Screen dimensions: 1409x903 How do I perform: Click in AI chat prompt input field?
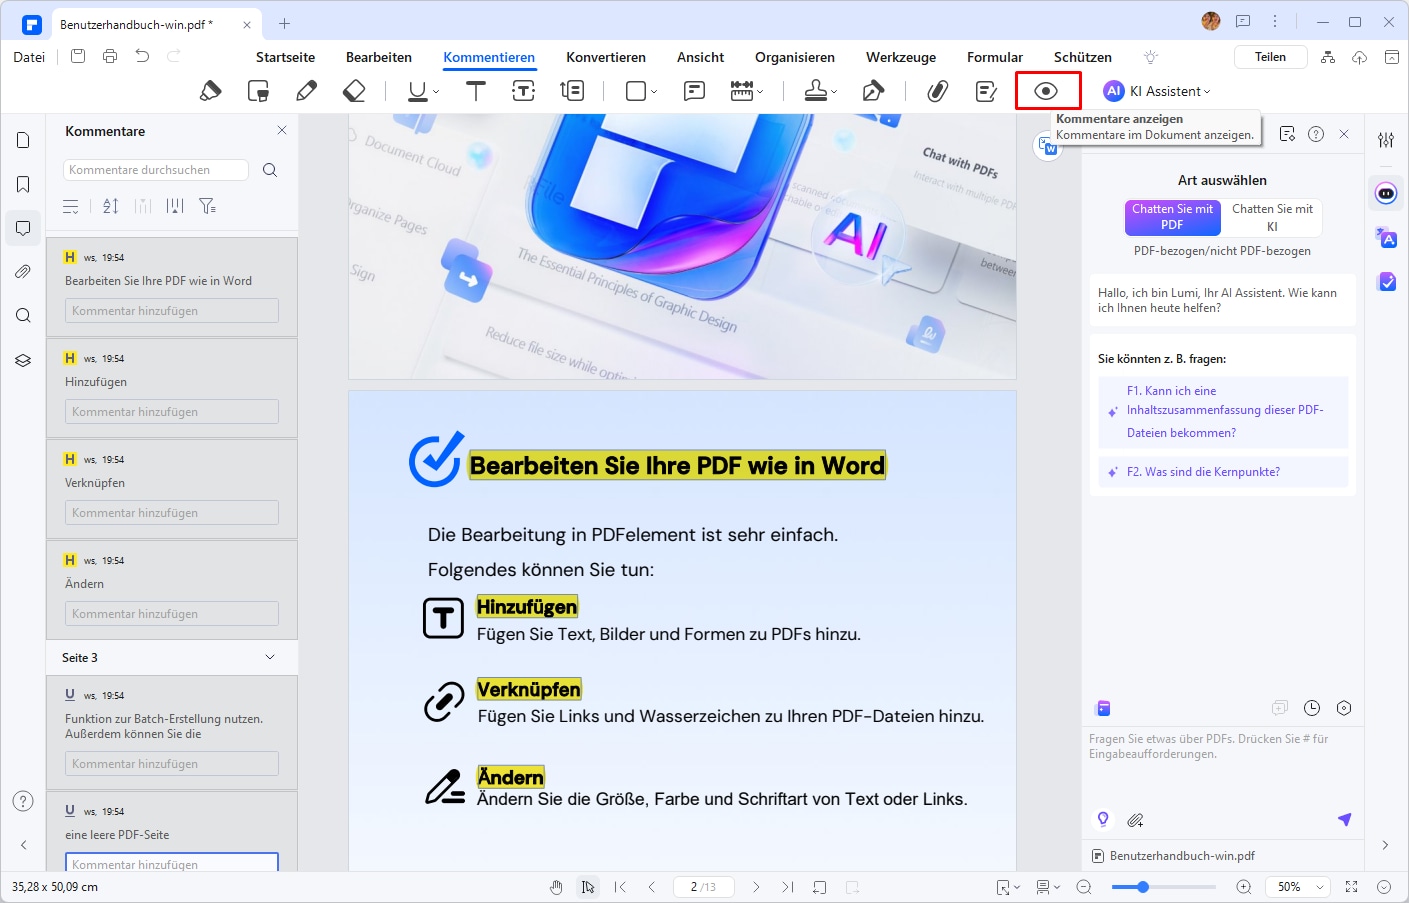[1222, 765]
